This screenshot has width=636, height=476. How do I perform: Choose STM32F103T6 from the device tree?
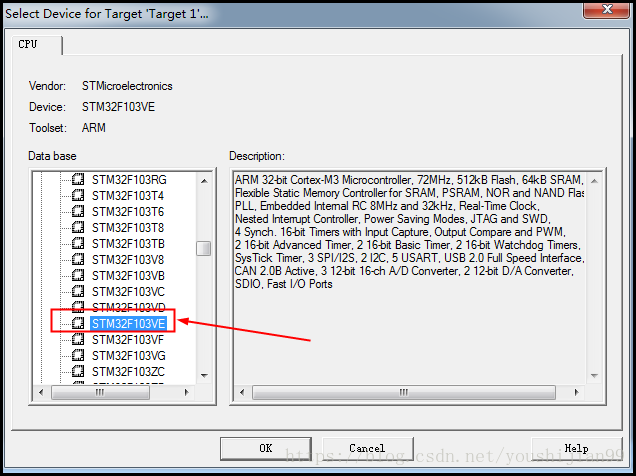(x=128, y=212)
